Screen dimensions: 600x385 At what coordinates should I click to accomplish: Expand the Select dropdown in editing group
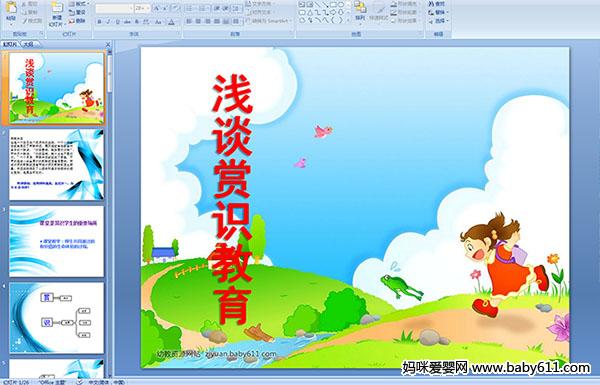(438, 21)
